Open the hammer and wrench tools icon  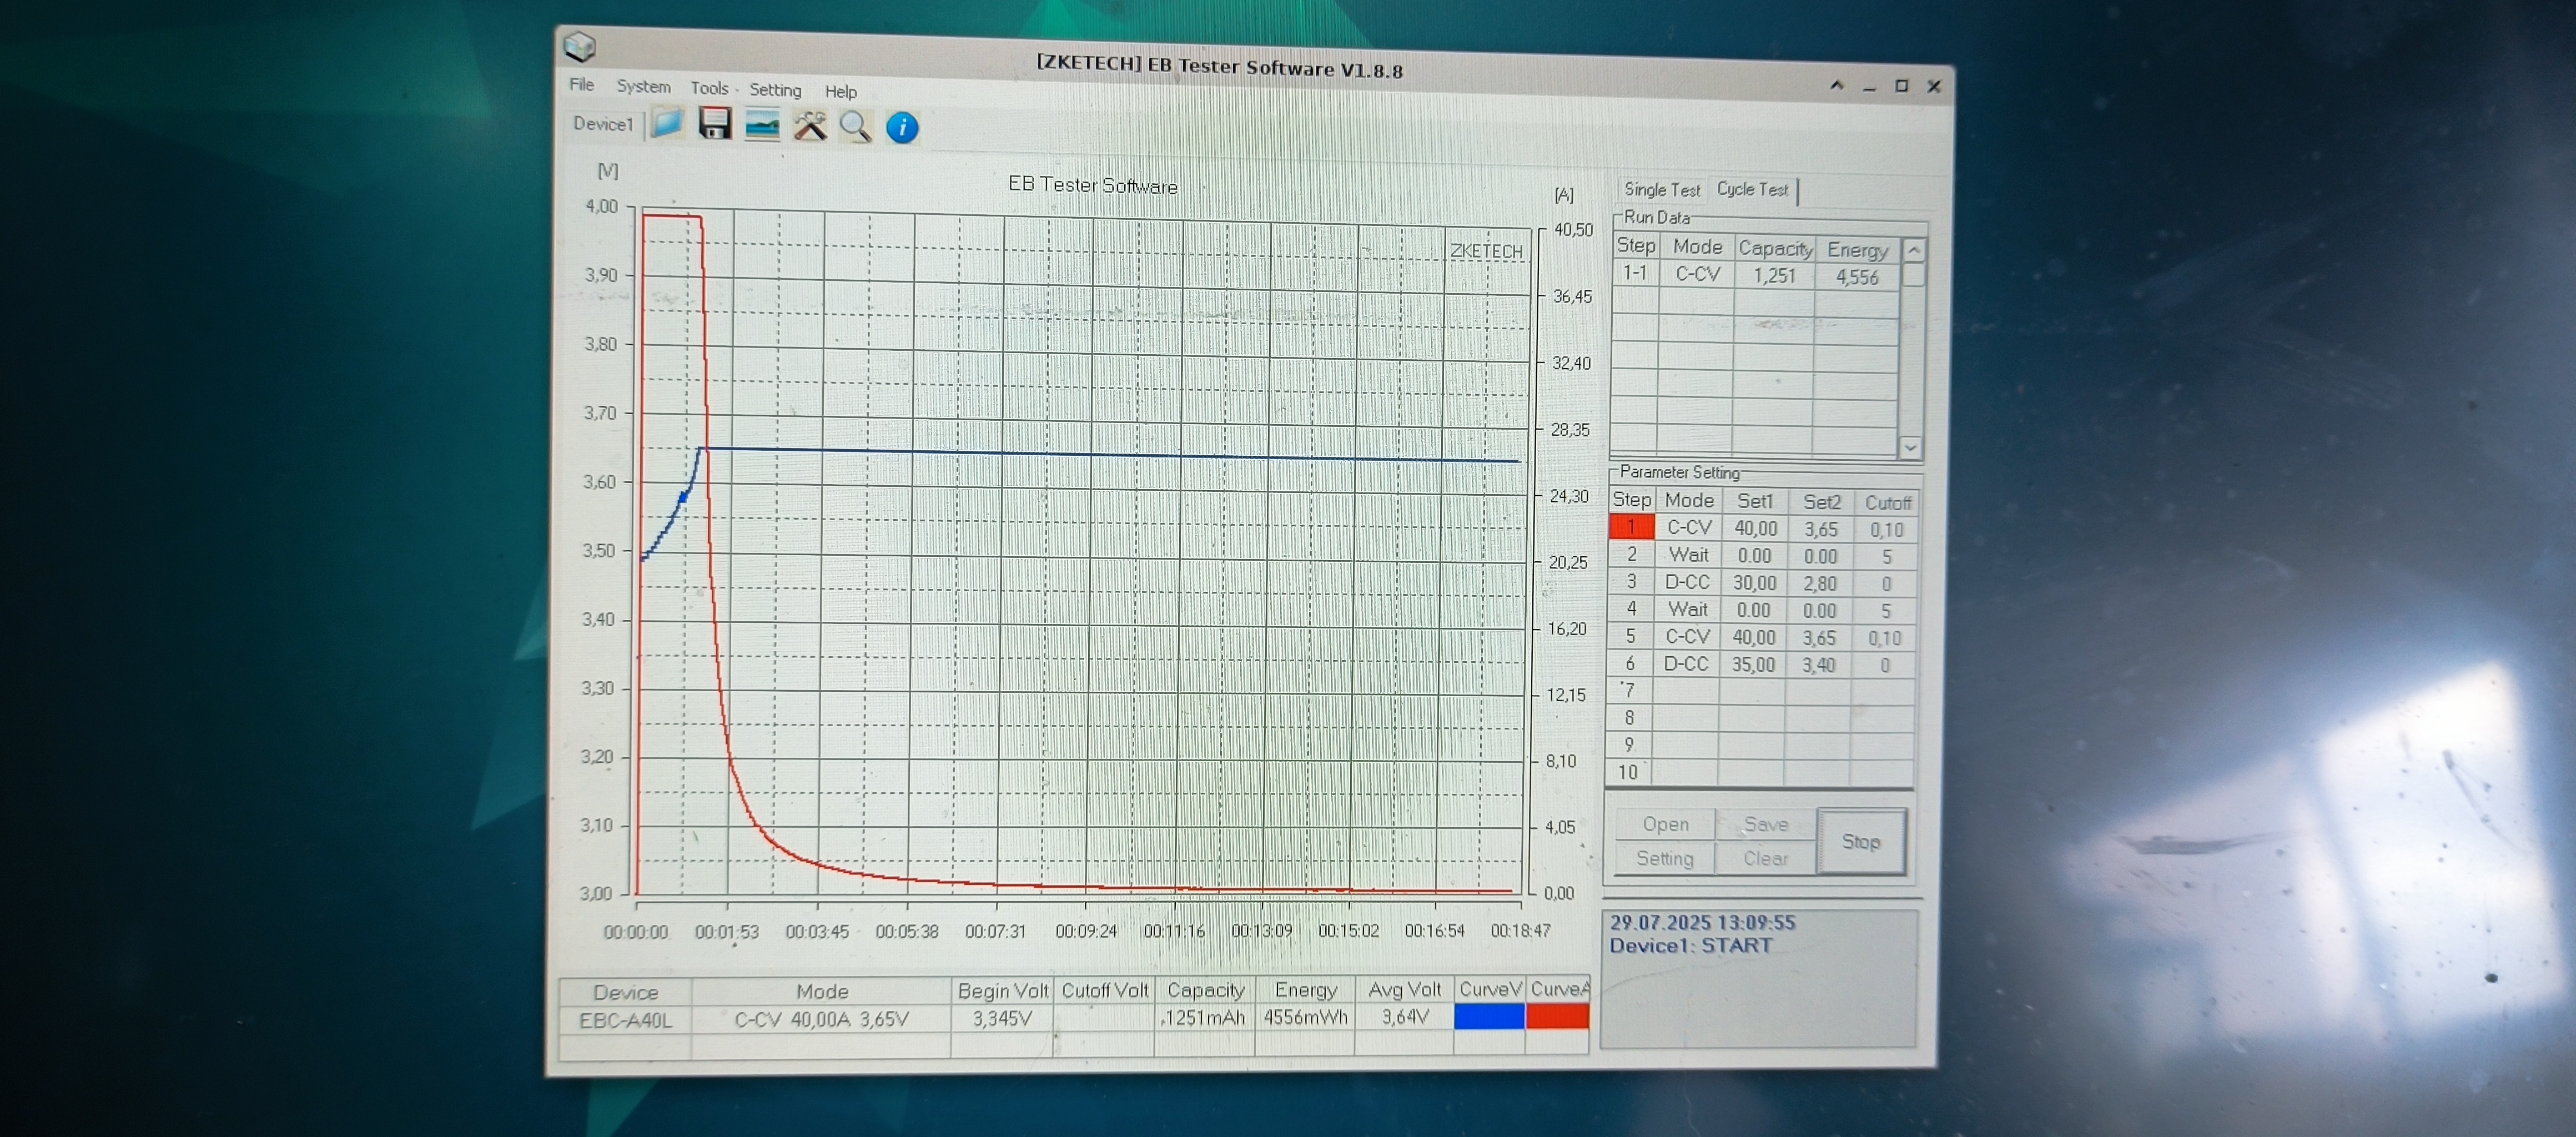[x=809, y=127]
